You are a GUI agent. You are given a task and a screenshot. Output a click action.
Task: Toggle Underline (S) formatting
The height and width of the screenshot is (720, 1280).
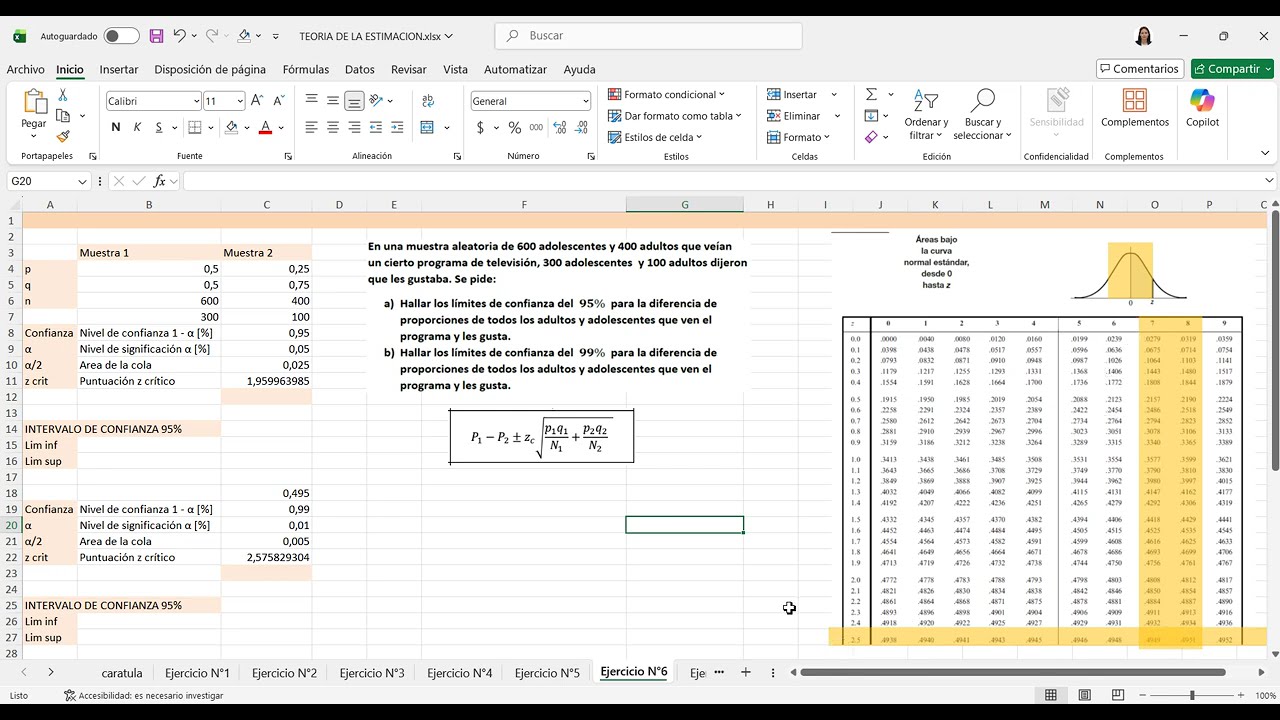(x=159, y=127)
